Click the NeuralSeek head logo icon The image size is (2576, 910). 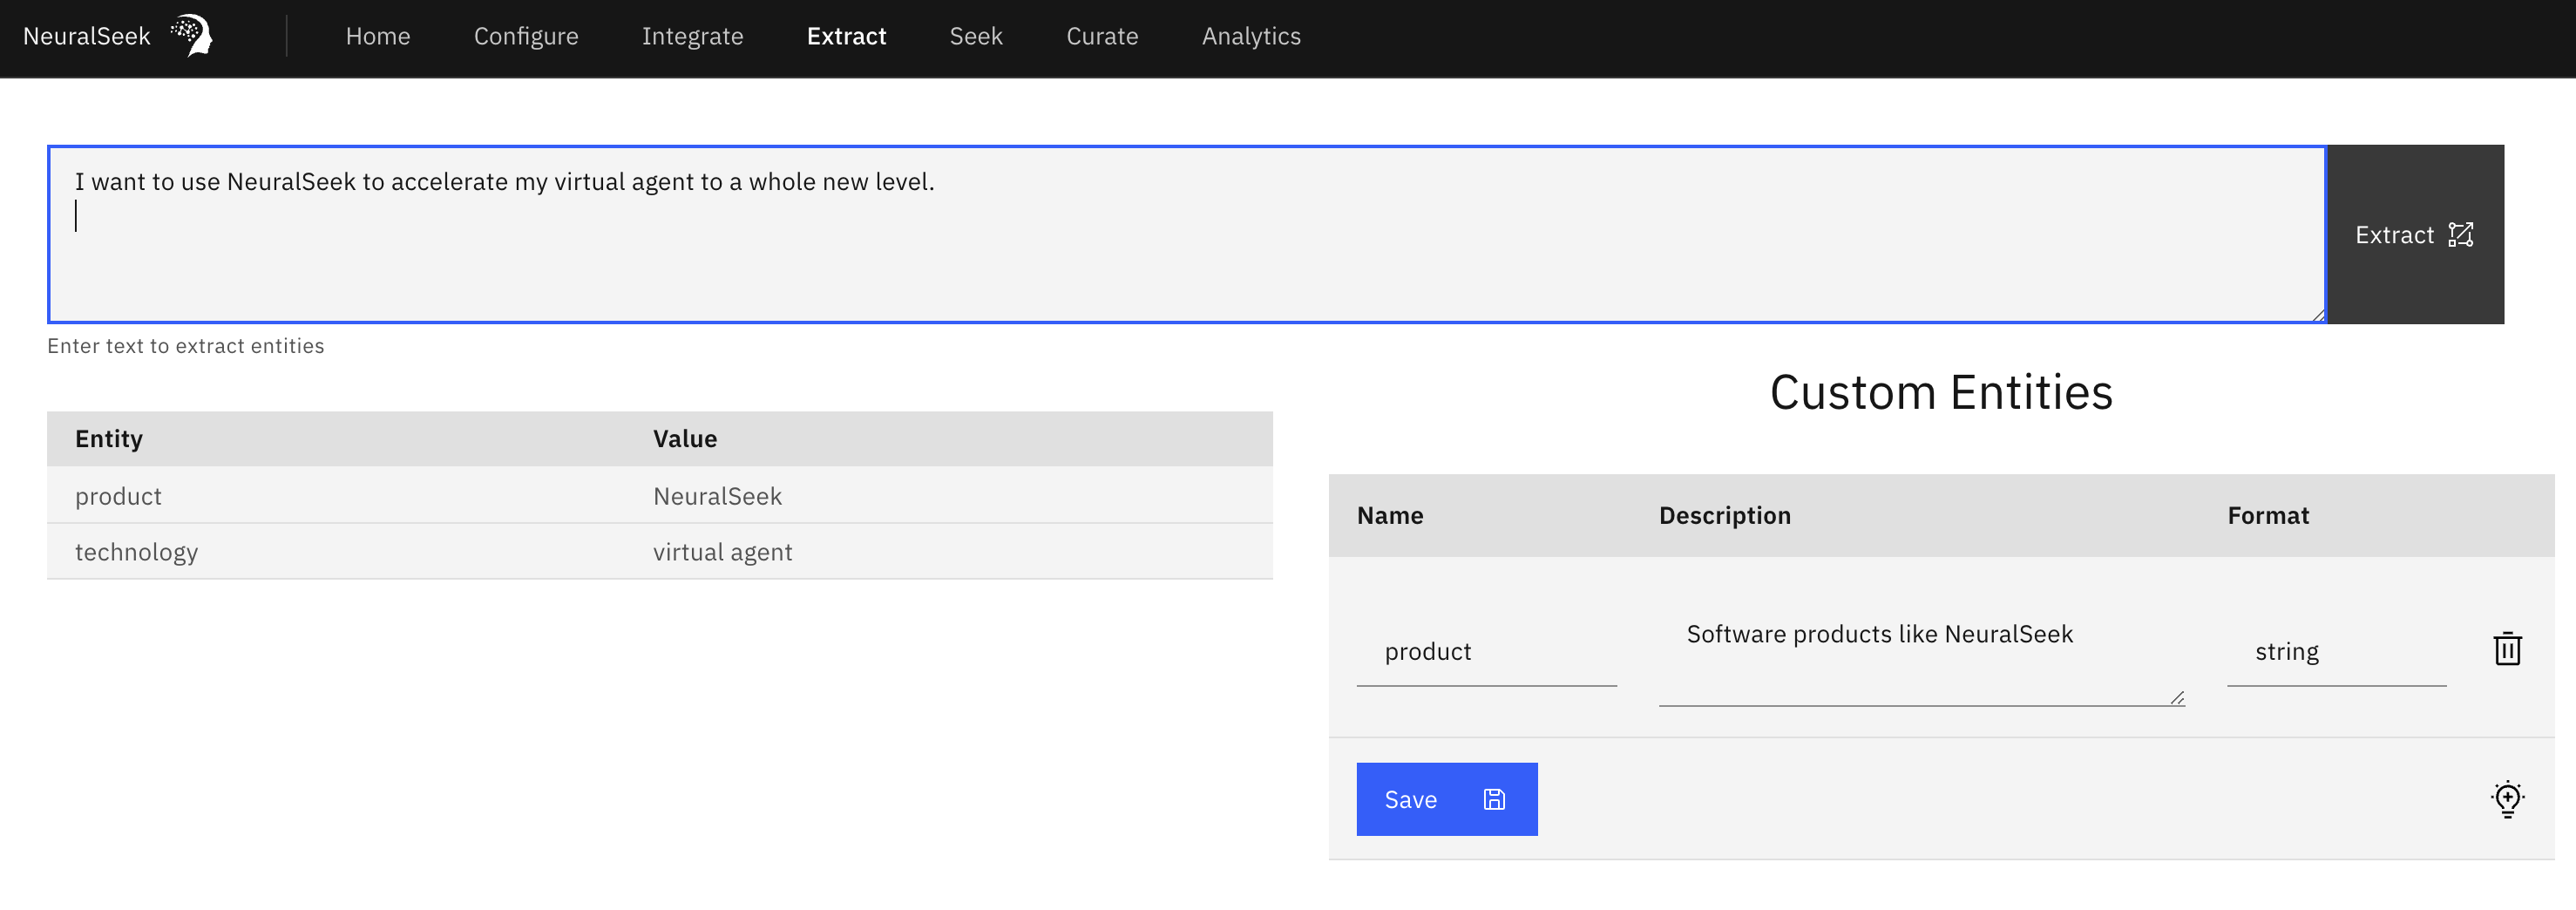click(x=191, y=35)
